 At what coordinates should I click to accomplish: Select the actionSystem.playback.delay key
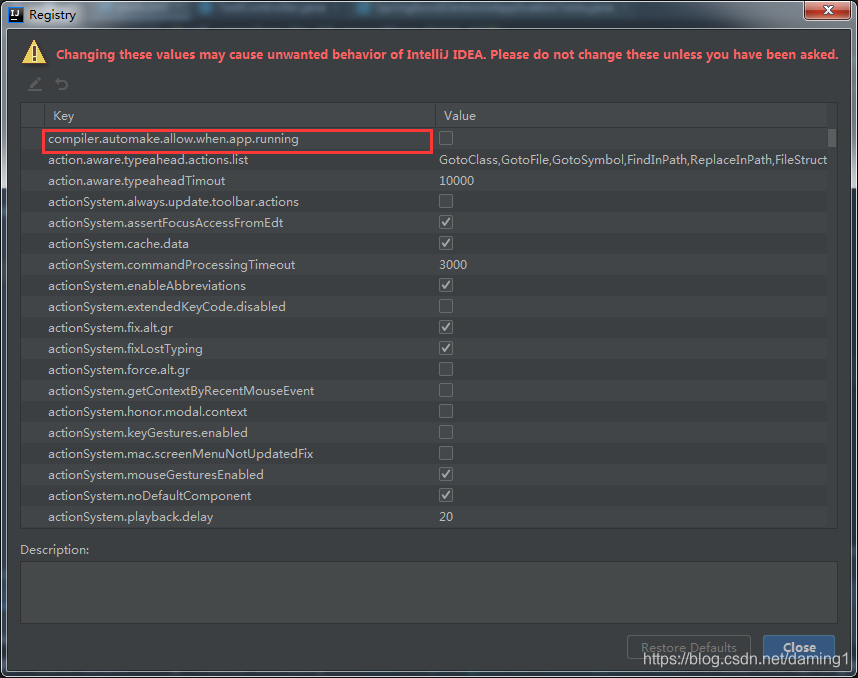click(x=130, y=517)
